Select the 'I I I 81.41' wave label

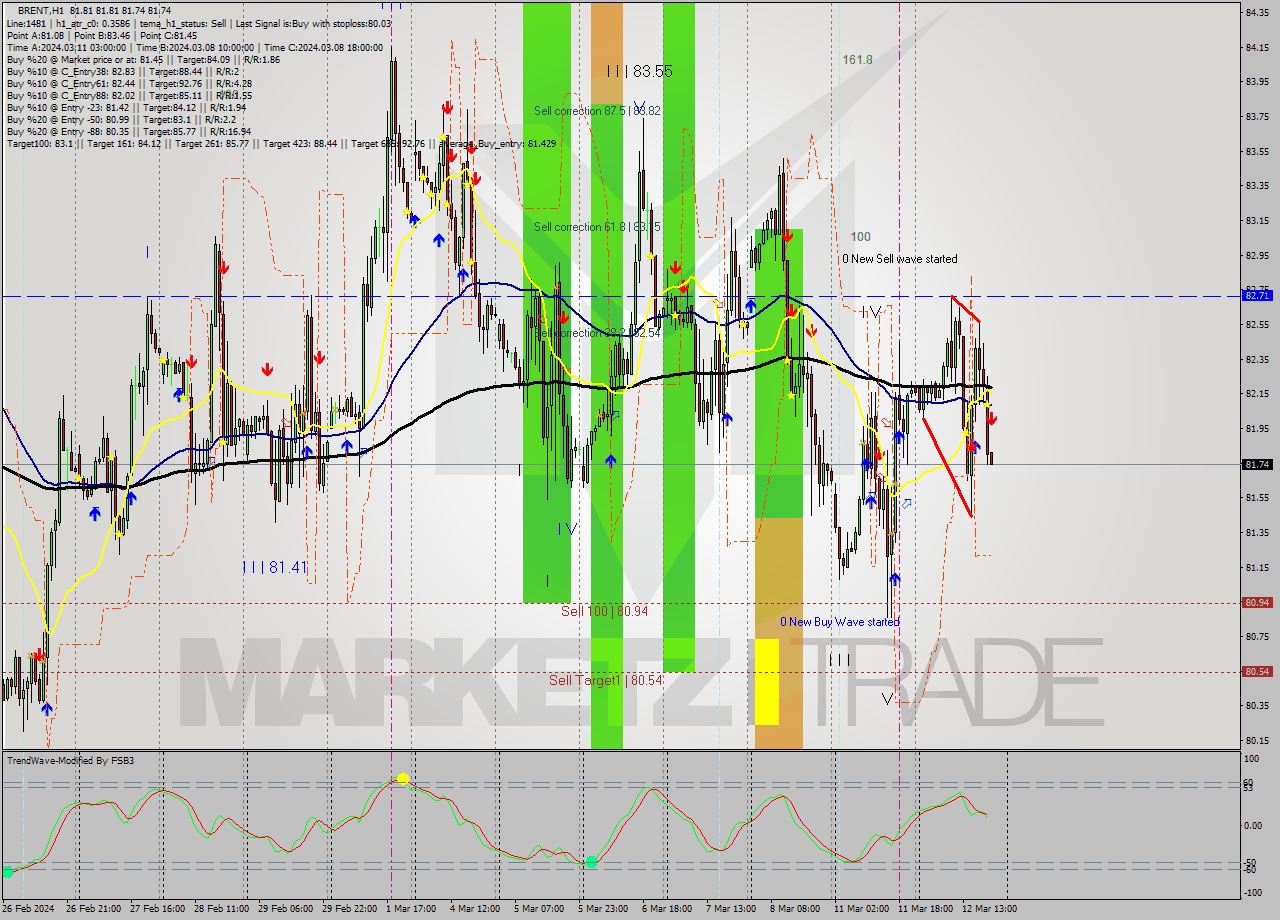[x=274, y=567]
